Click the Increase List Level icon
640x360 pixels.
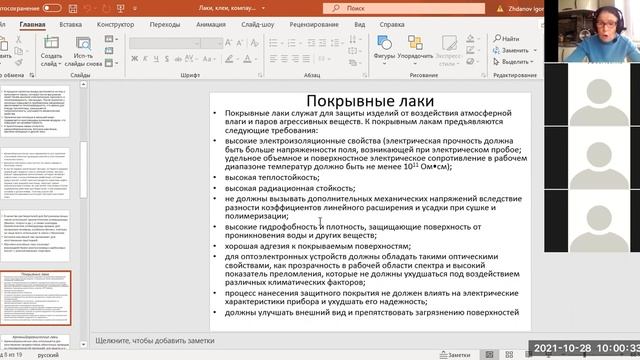click(x=322, y=43)
